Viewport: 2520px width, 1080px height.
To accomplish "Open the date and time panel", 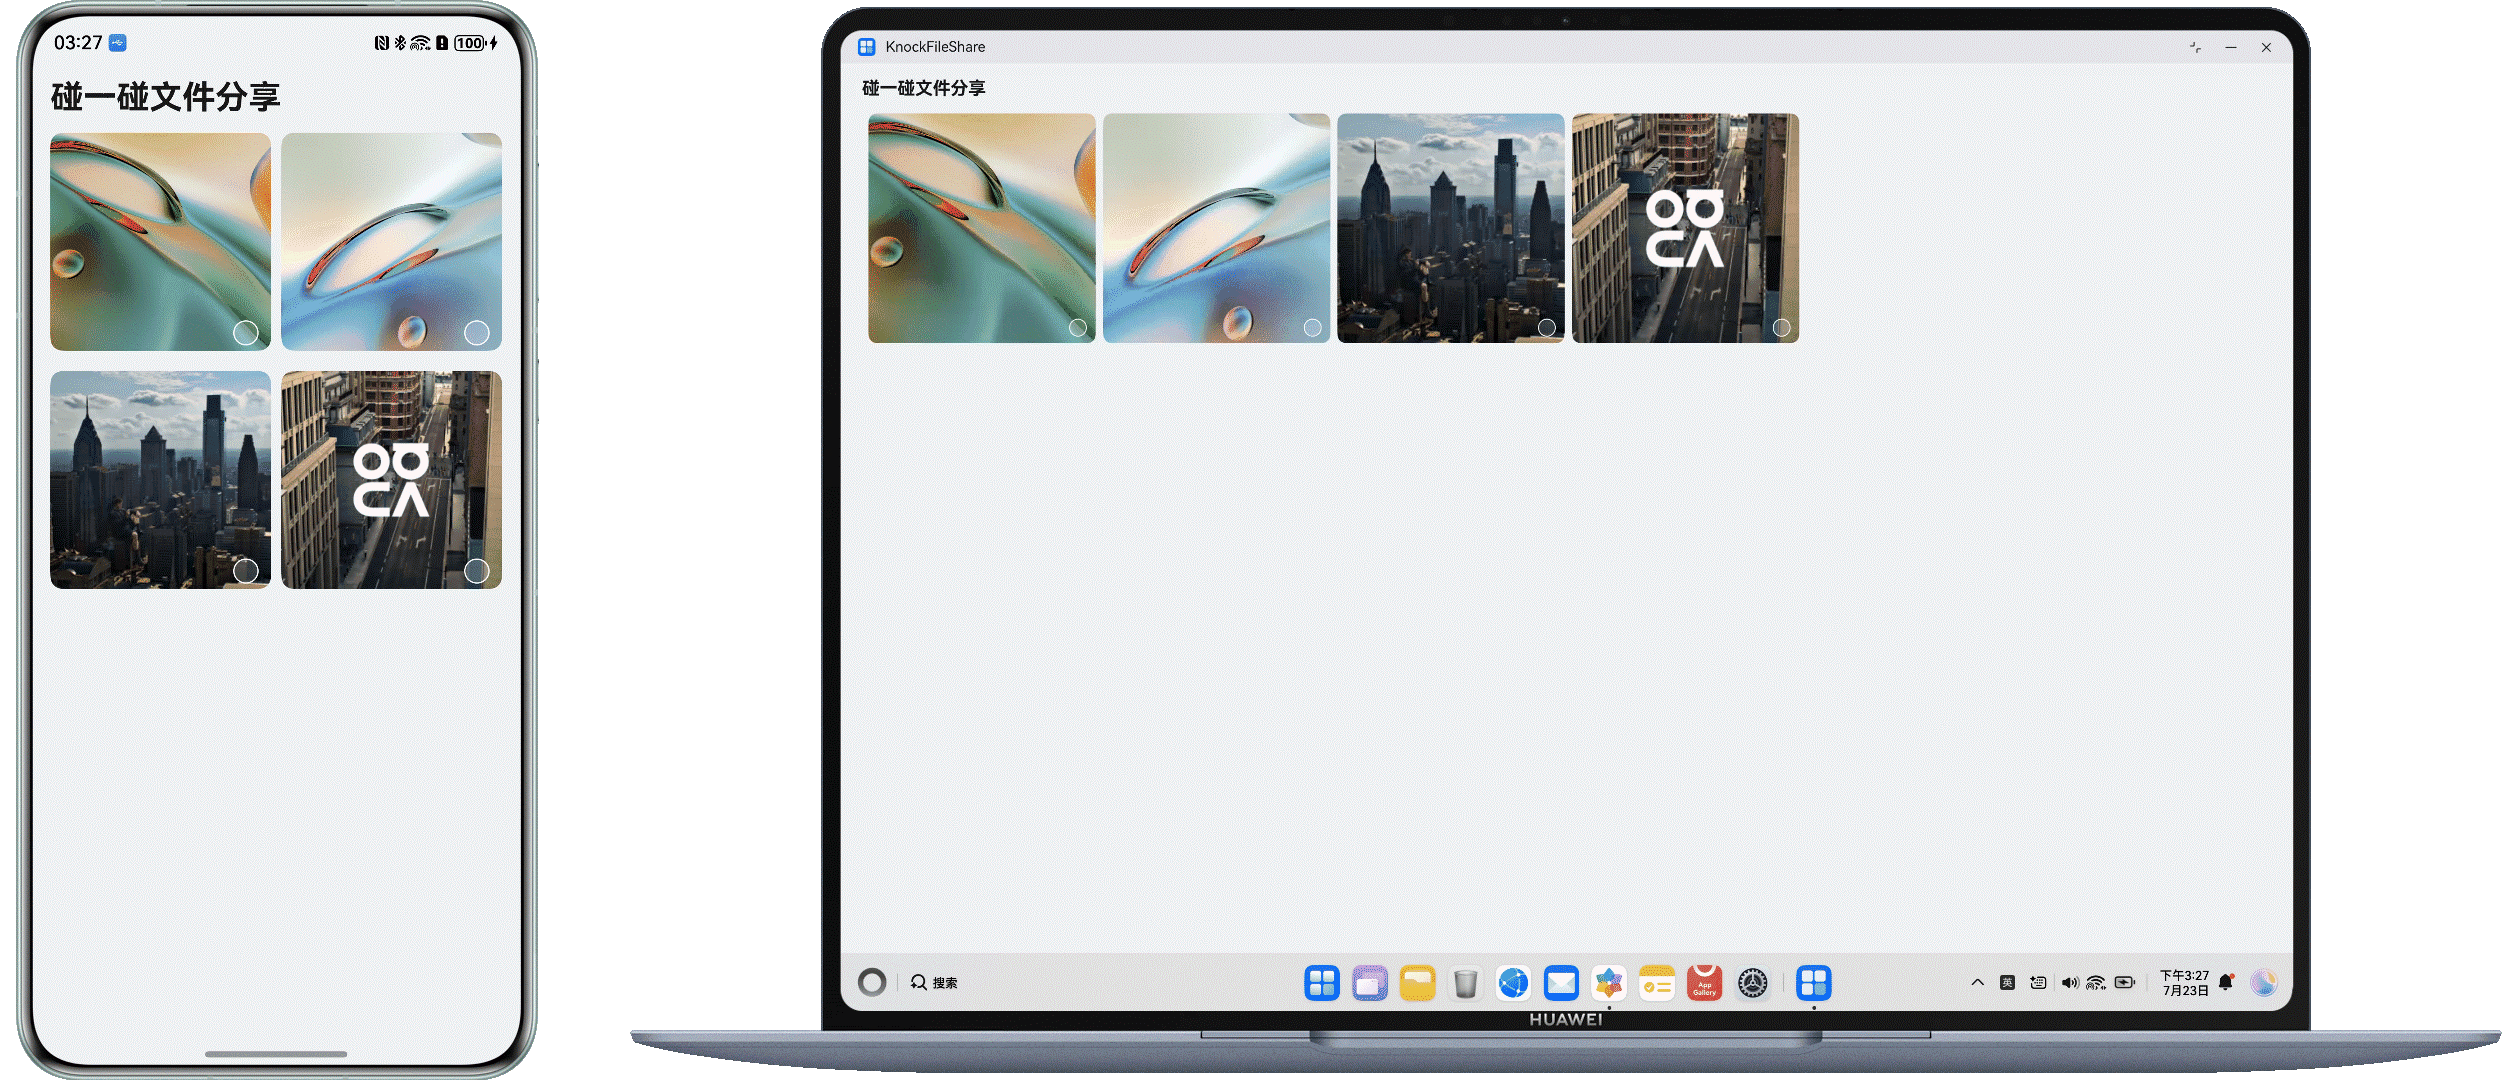I will [x=2184, y=983].
